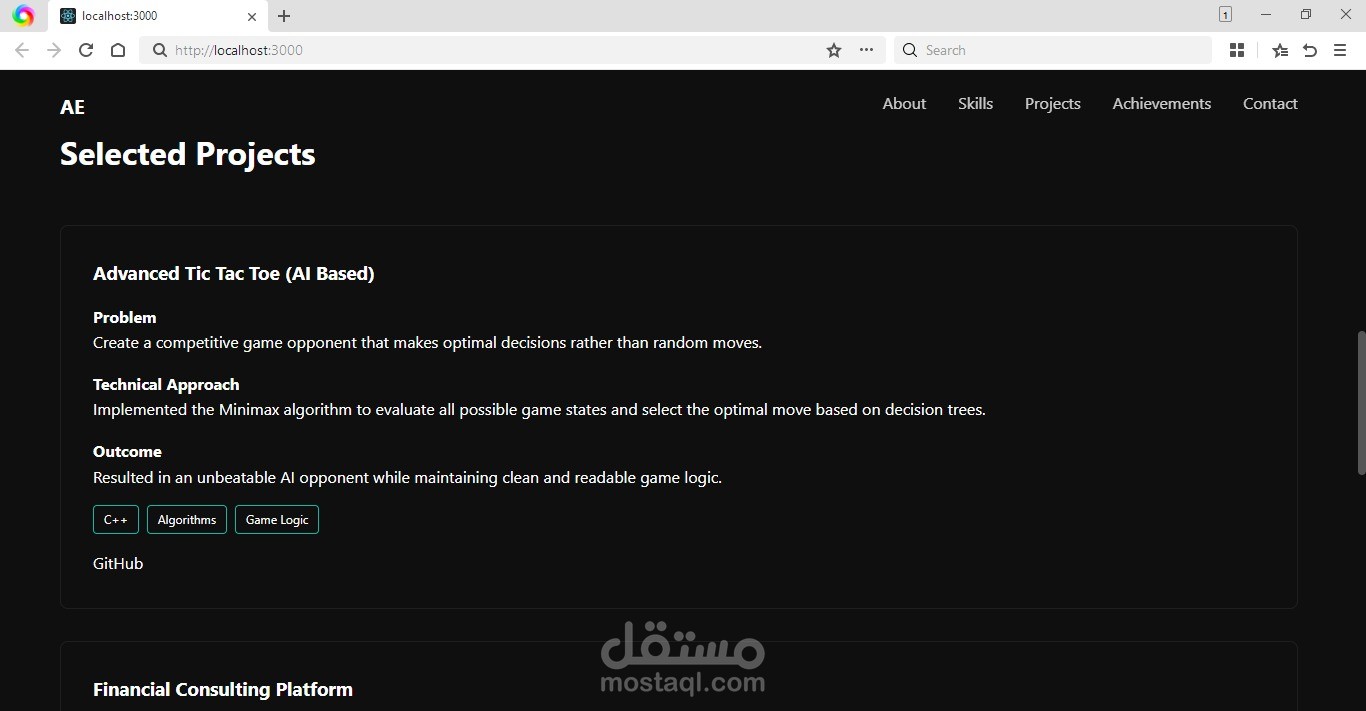Click the browser back arrow

[x=22, y=50]
